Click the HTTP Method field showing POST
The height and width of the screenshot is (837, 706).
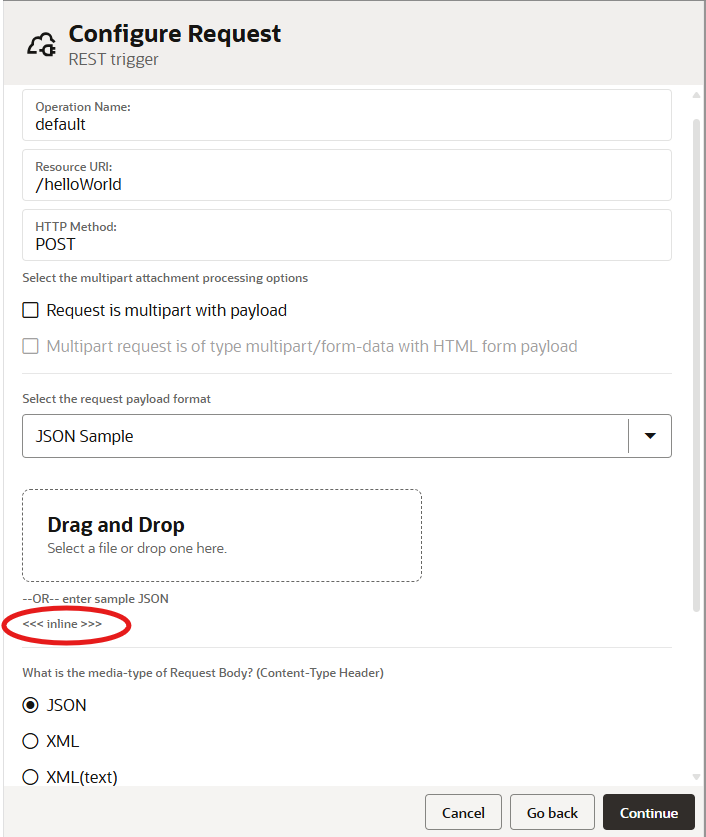click(346, 235)
